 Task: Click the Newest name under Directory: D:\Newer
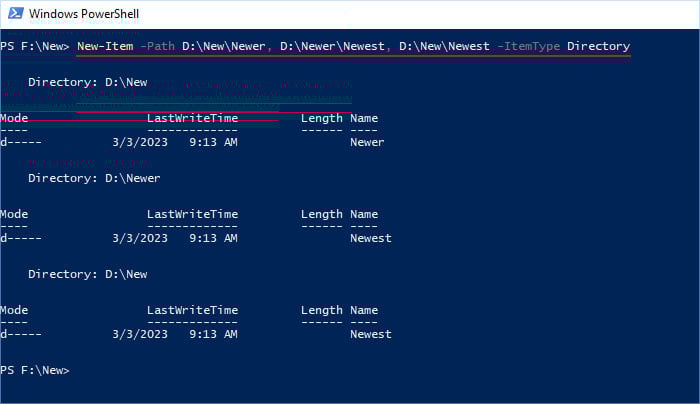coord(371,238)
